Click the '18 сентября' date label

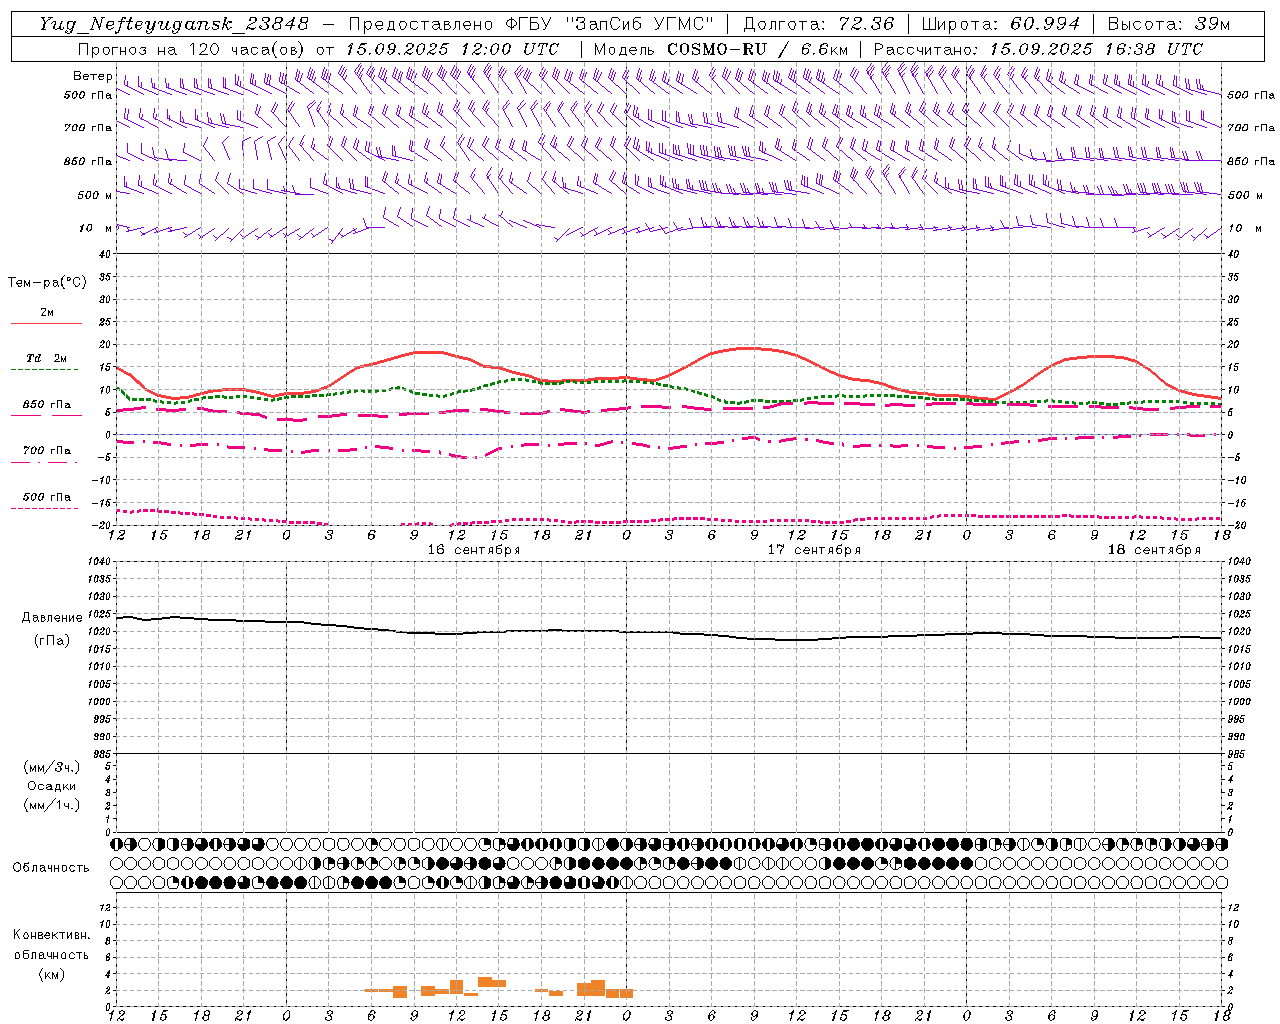click(1154, 550)
